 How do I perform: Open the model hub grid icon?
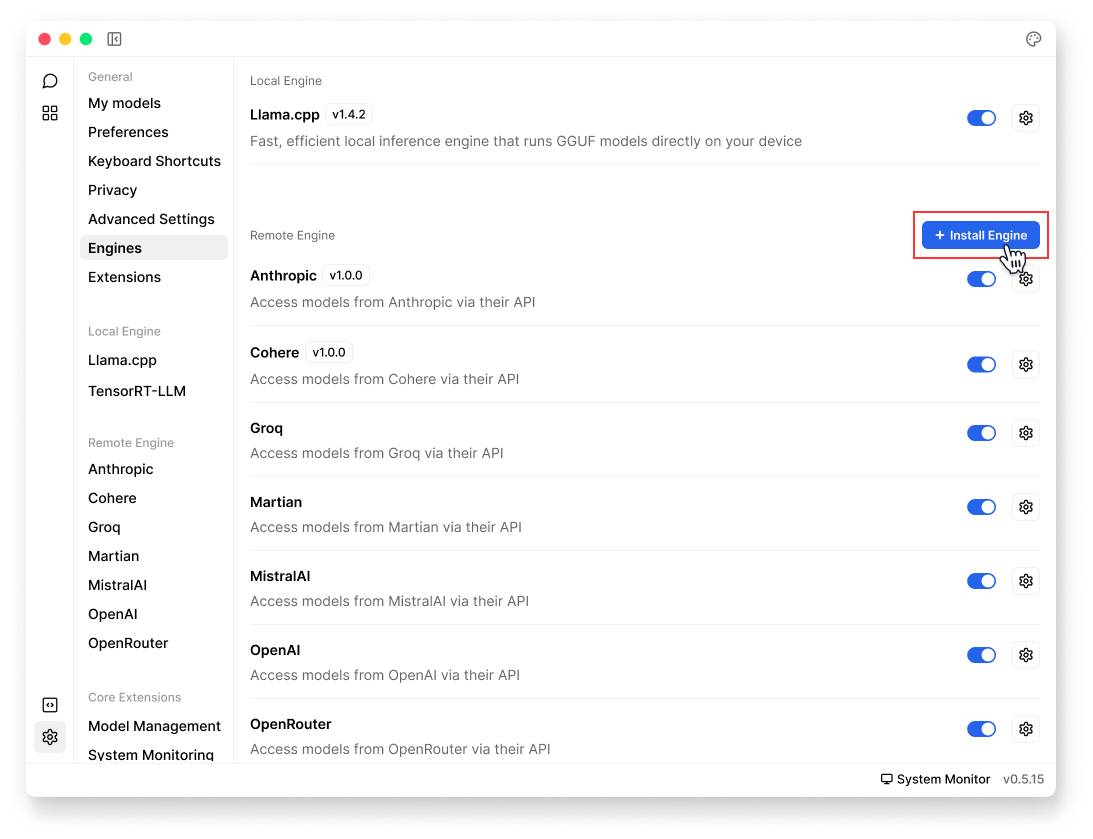tap(50, 113)
